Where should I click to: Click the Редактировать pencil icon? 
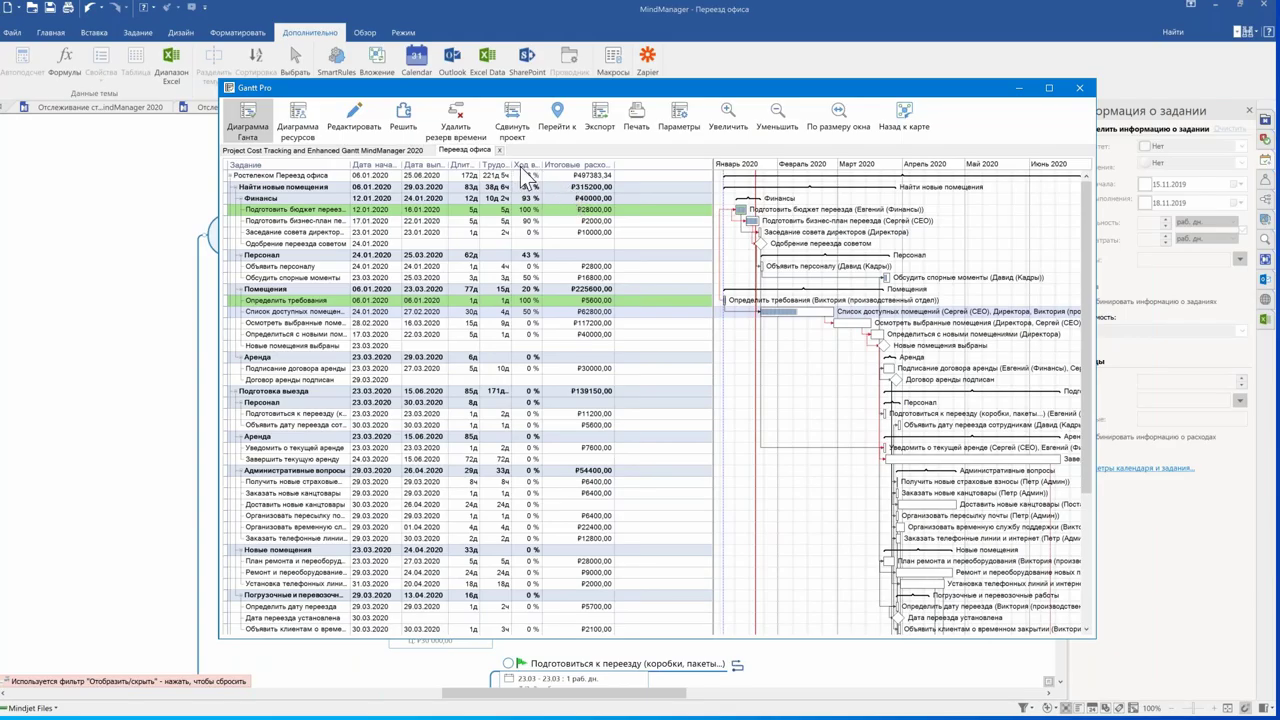point(354,110)
